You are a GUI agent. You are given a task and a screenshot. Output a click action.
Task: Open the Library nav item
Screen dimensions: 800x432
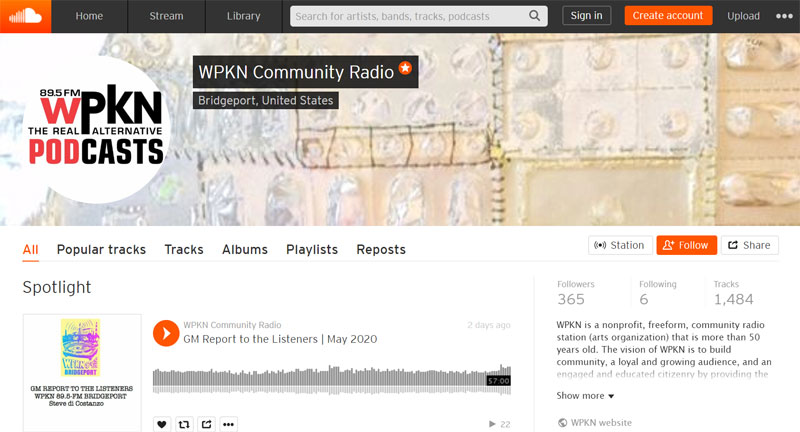[243, 16]
